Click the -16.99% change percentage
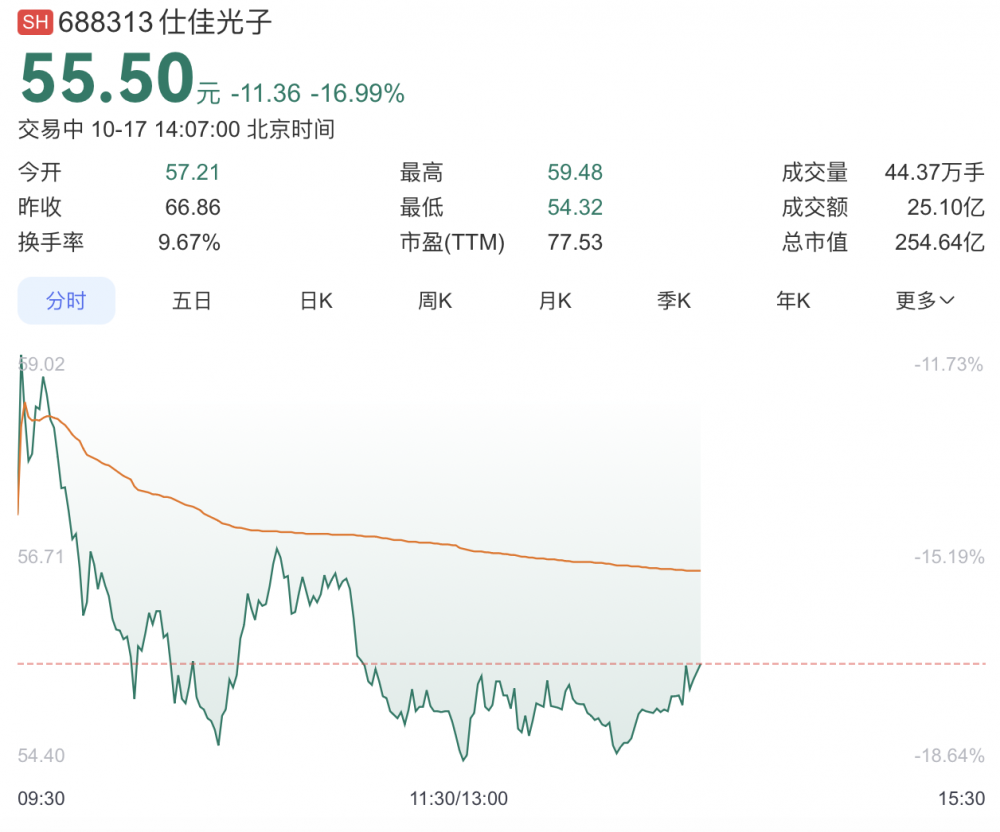The height and width of the screenshot is (832, 1000). 357,94
